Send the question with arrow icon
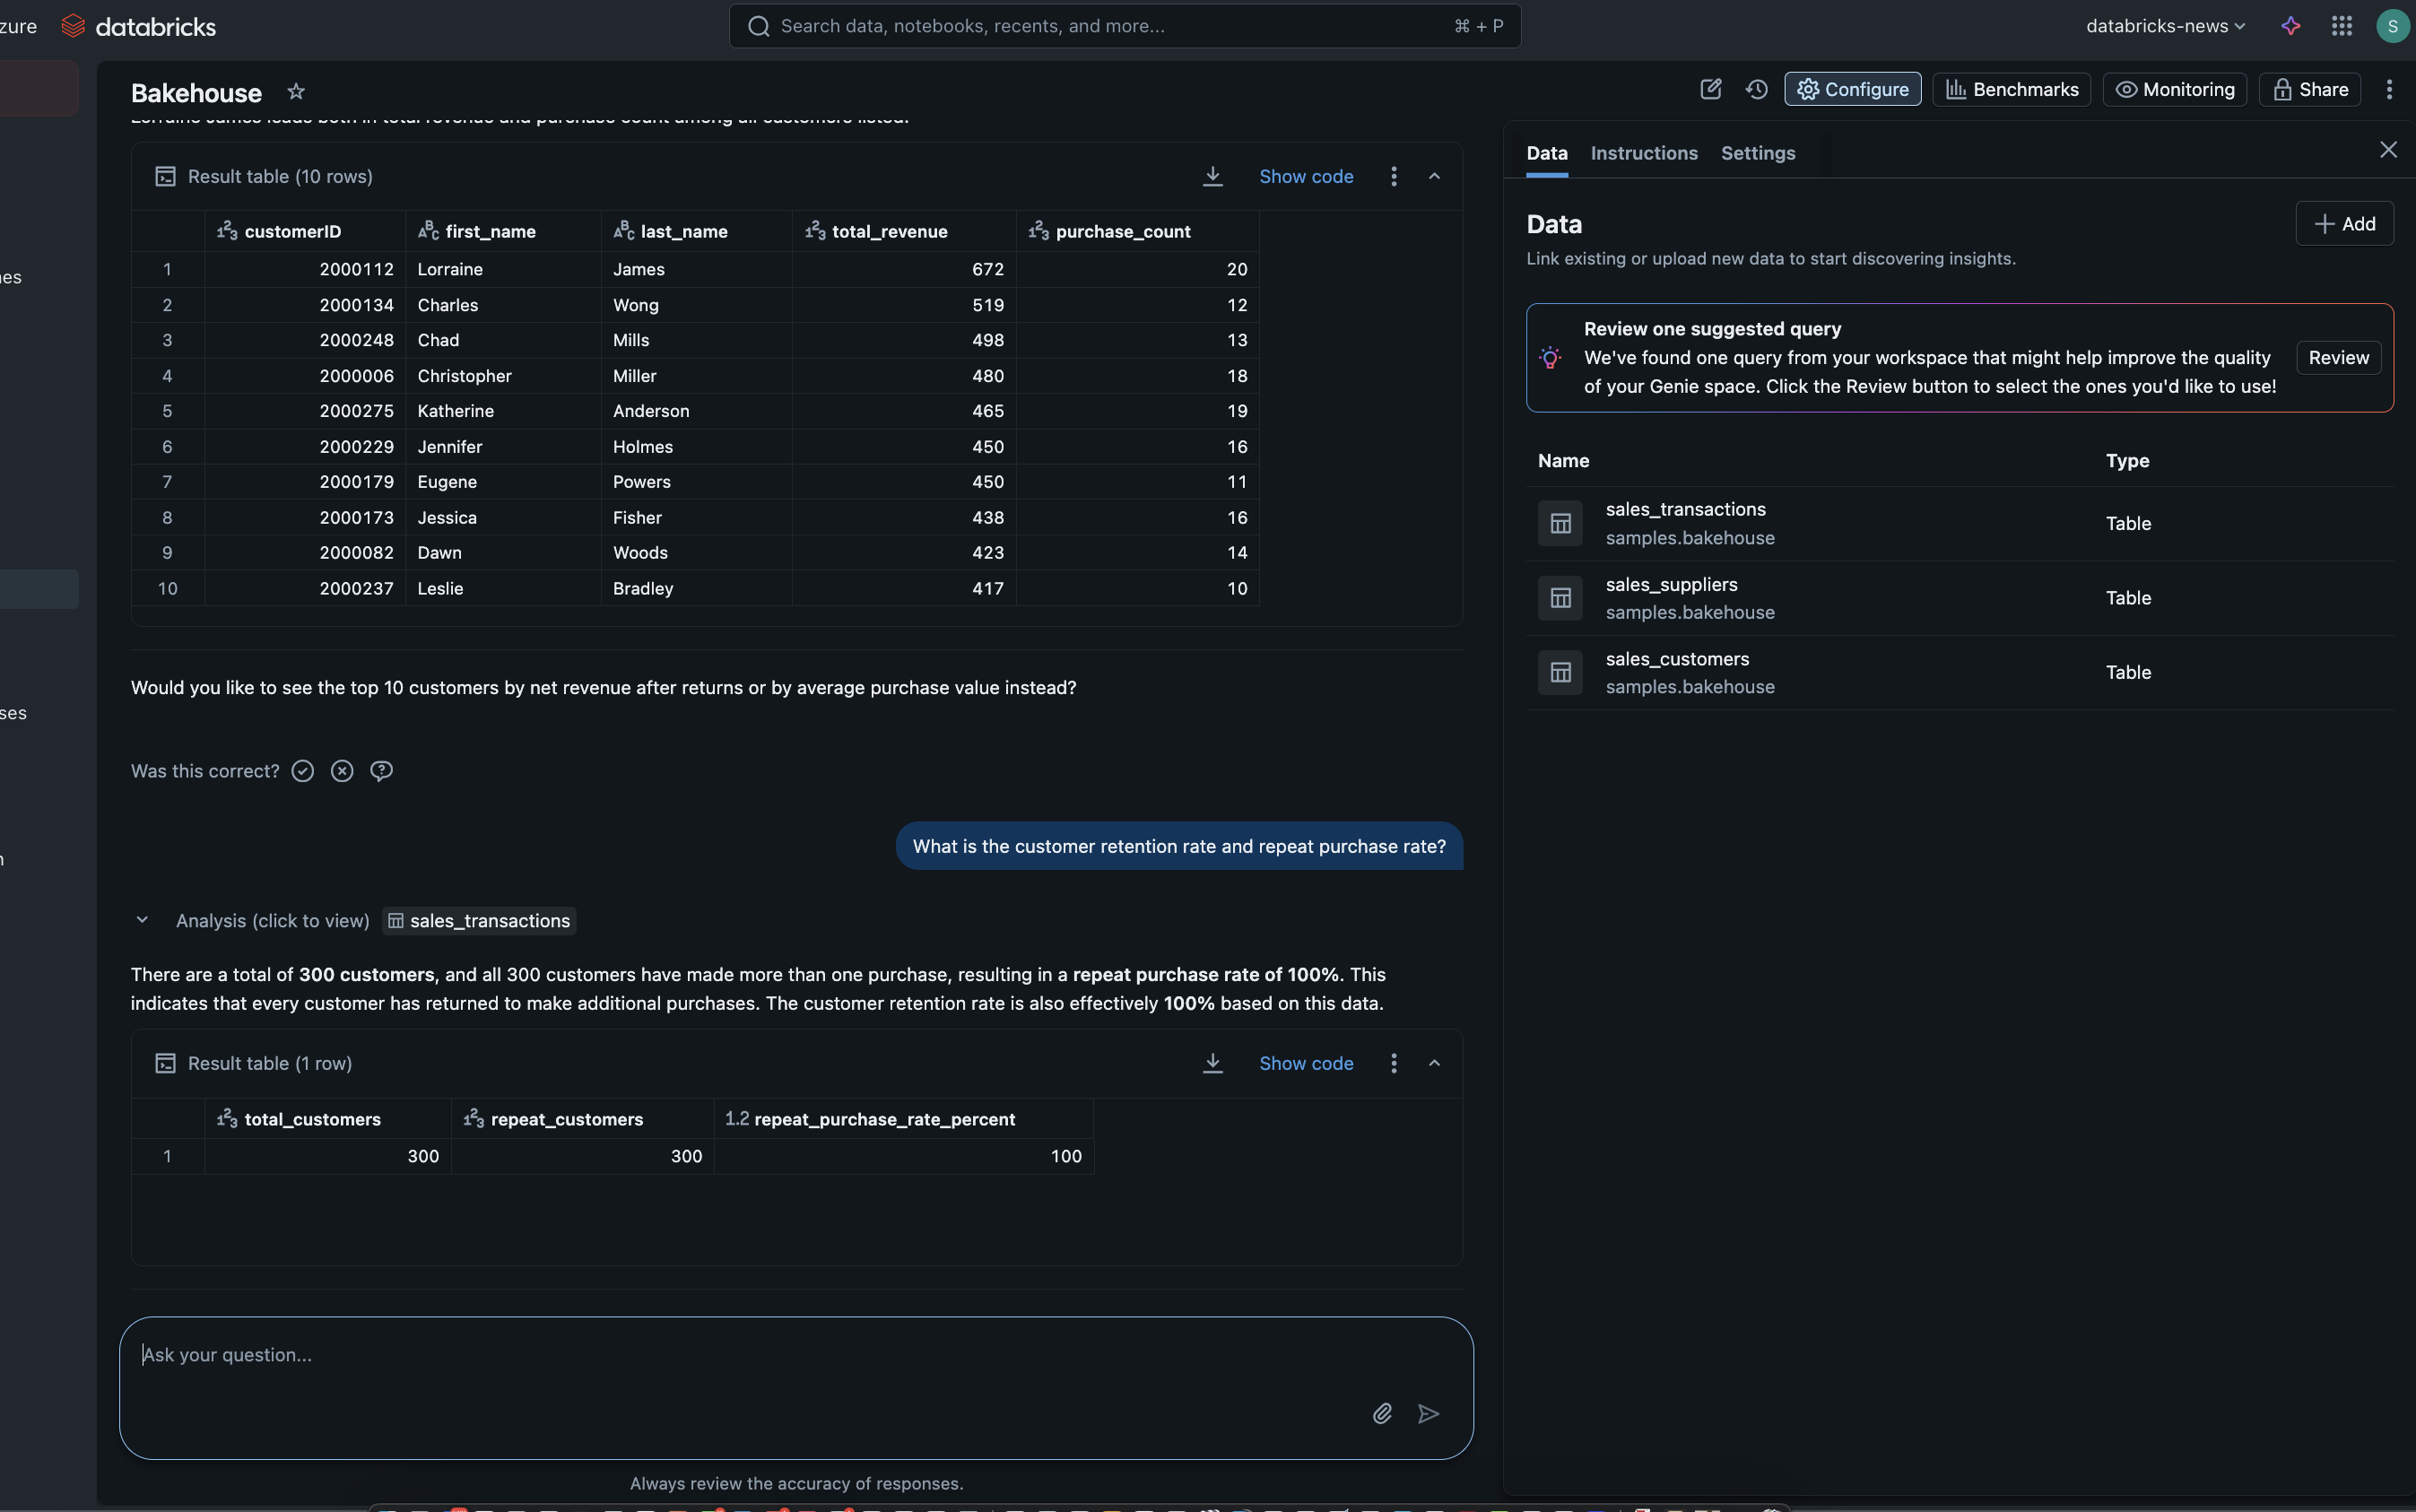 click(1429, 1413)
